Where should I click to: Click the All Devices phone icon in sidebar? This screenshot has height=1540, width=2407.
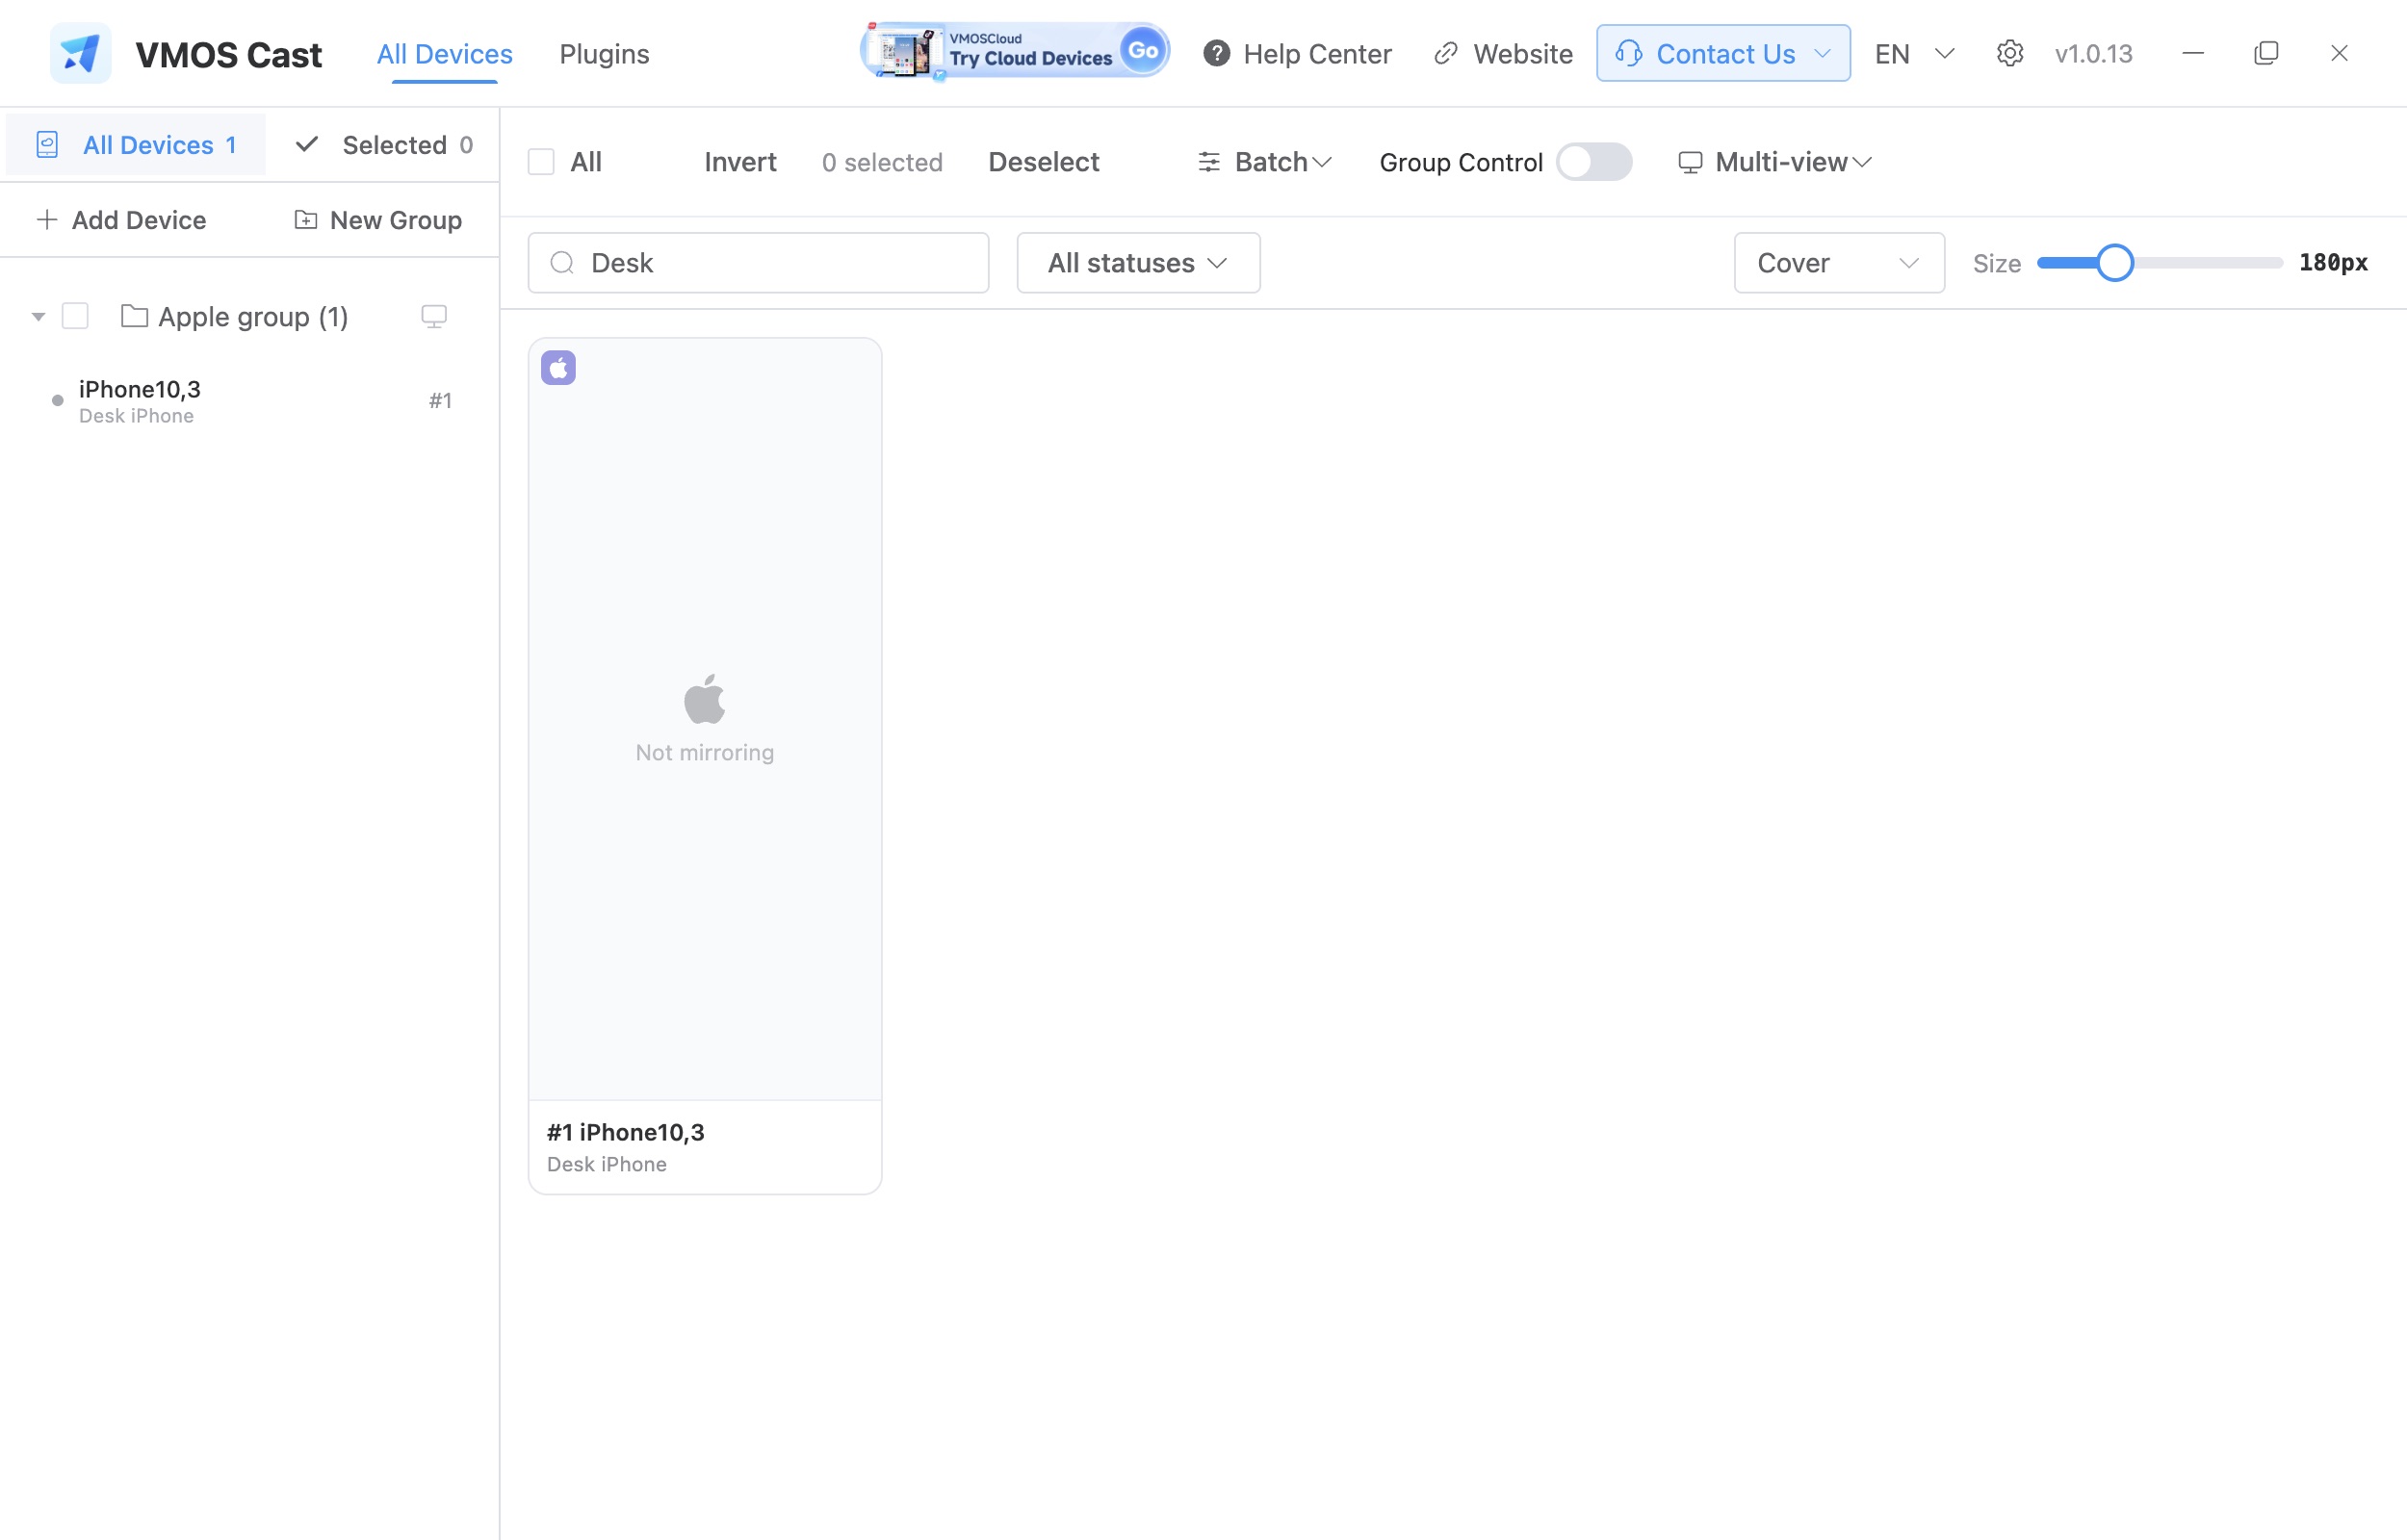[47, 145]
